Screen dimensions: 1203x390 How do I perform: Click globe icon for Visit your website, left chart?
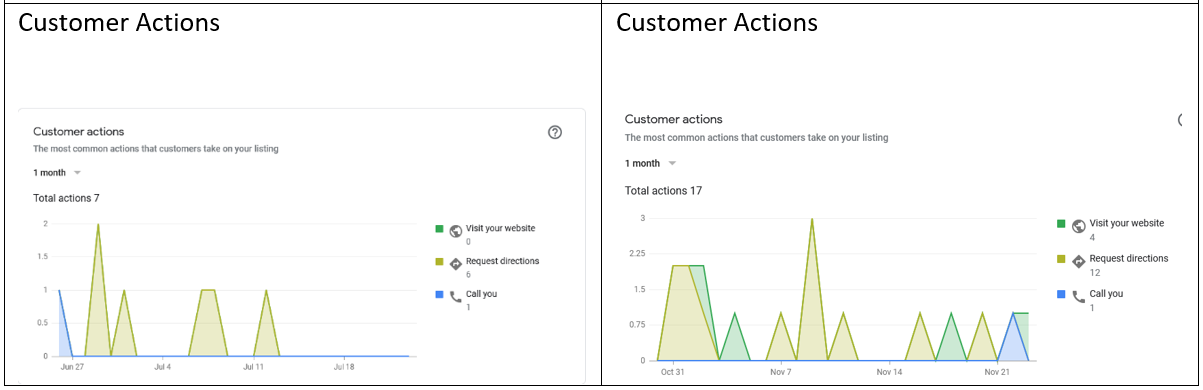point(456,231)
